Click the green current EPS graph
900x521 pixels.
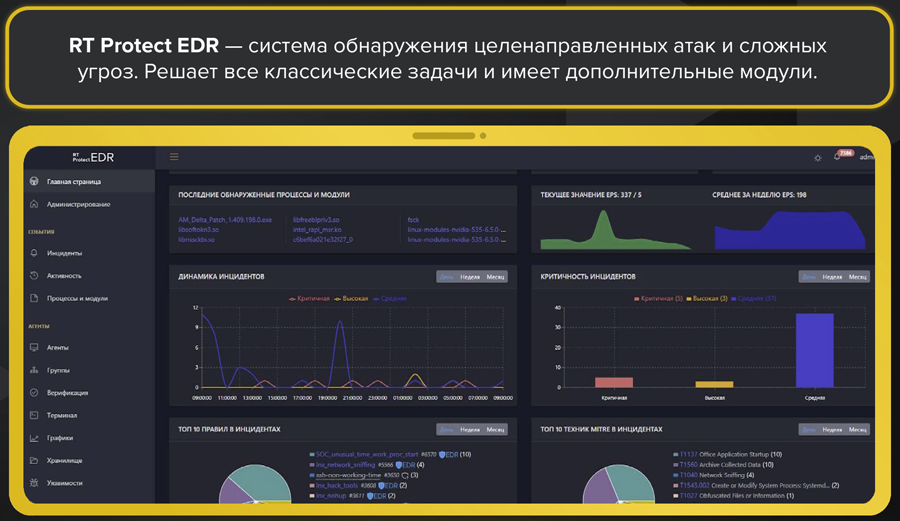615,231
